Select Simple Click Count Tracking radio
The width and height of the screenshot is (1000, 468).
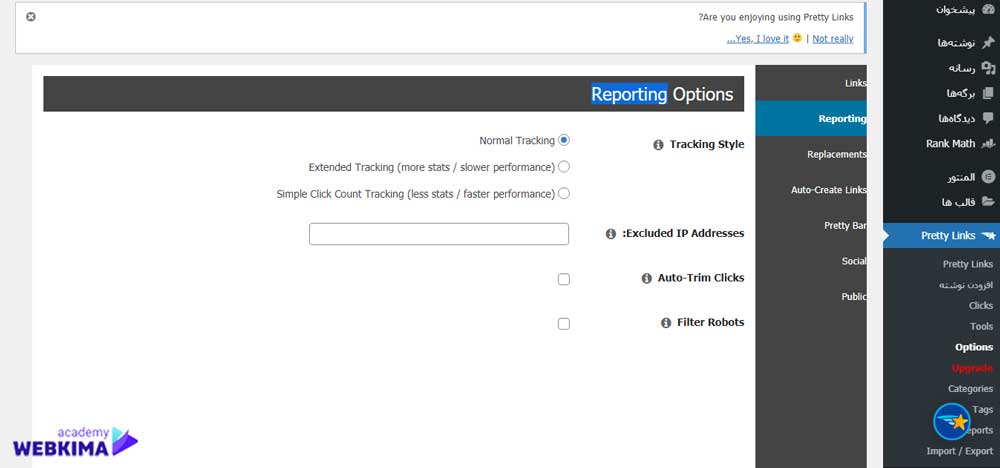[563, 194]
